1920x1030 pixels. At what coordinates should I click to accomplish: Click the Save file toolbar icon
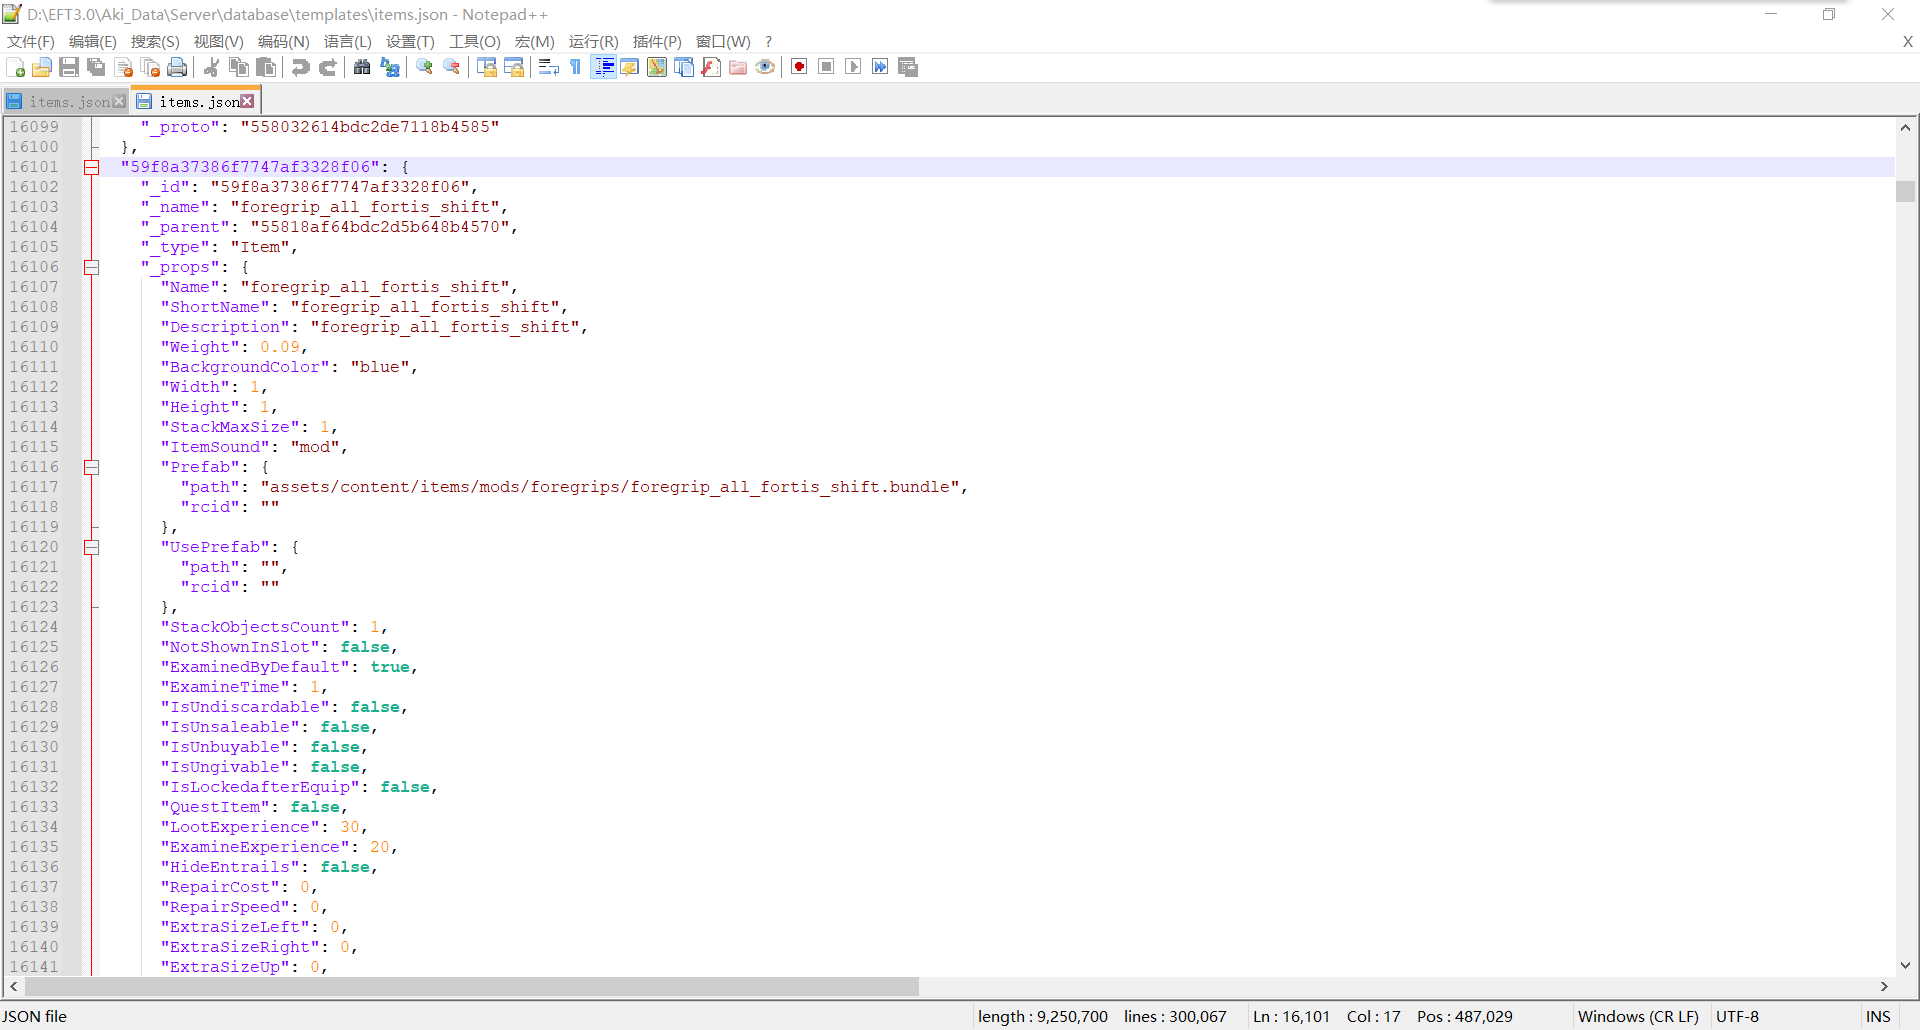tap(69, 67)
